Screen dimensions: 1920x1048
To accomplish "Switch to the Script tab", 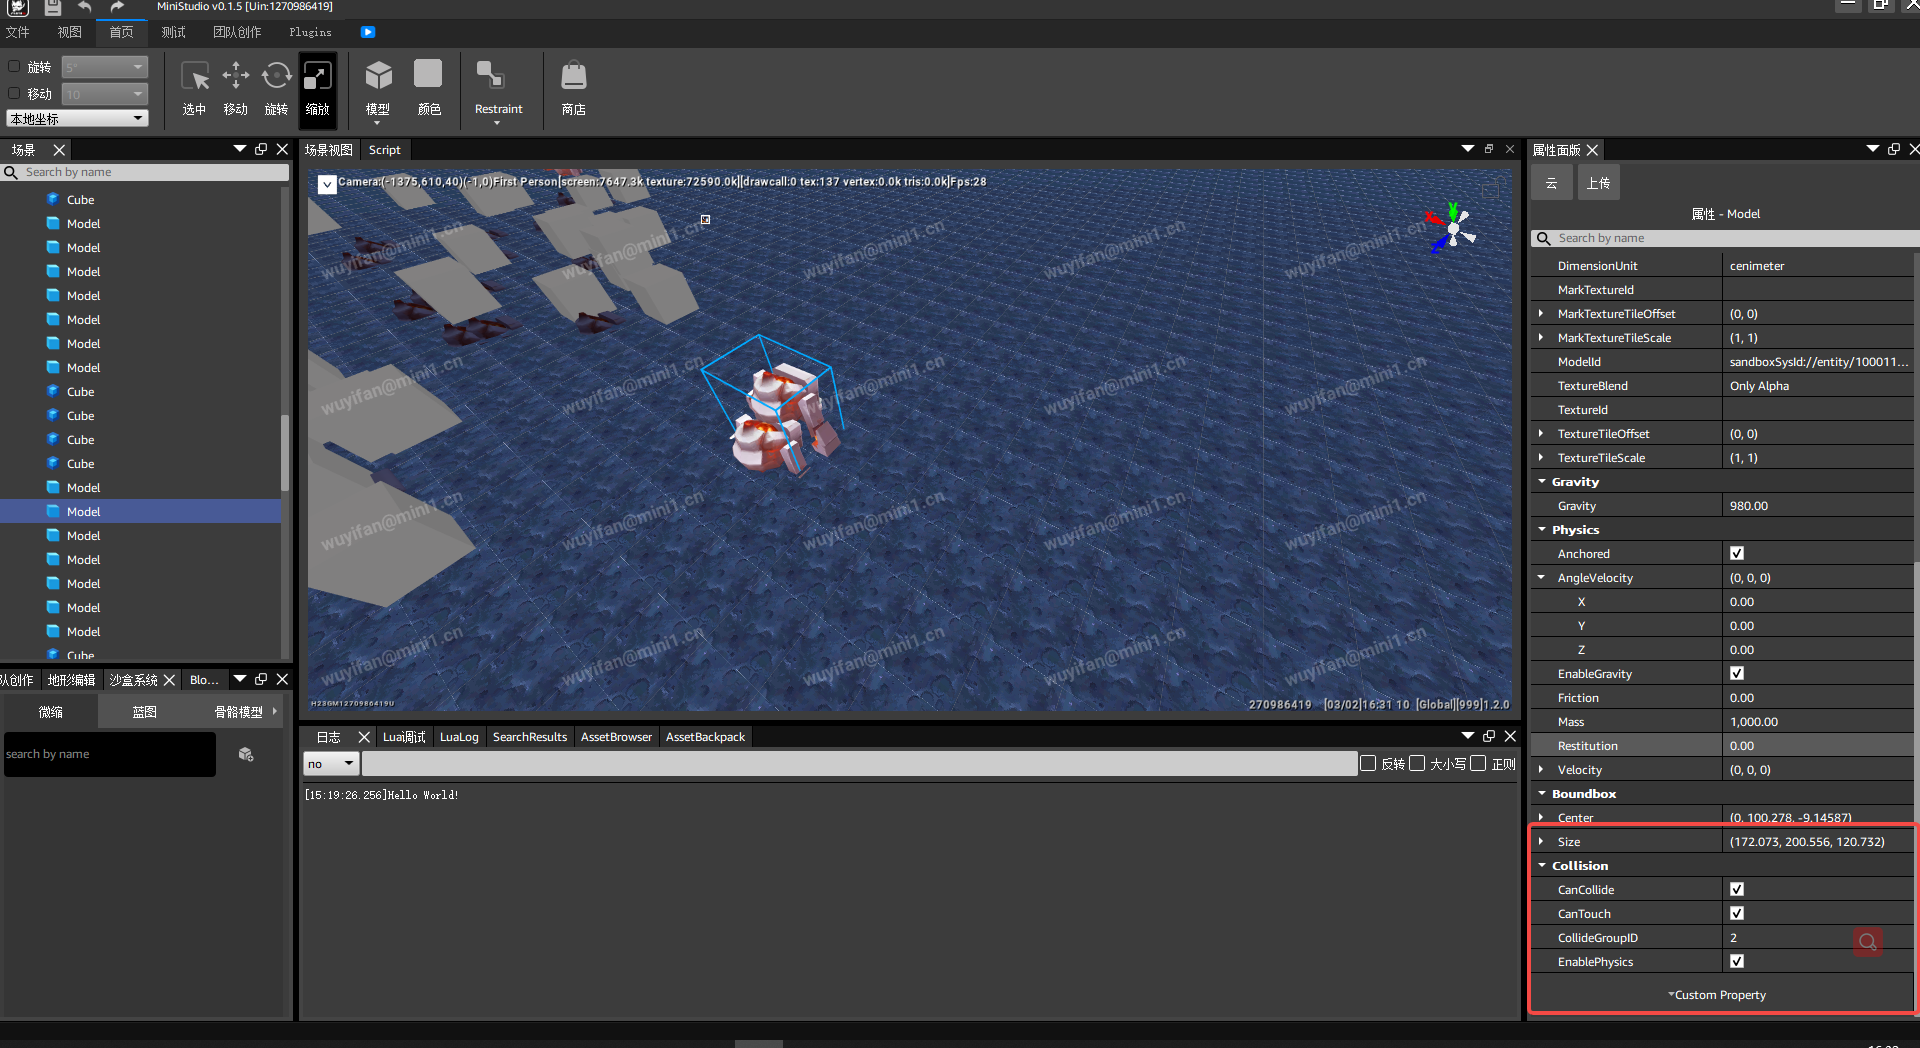I will 384,150.
